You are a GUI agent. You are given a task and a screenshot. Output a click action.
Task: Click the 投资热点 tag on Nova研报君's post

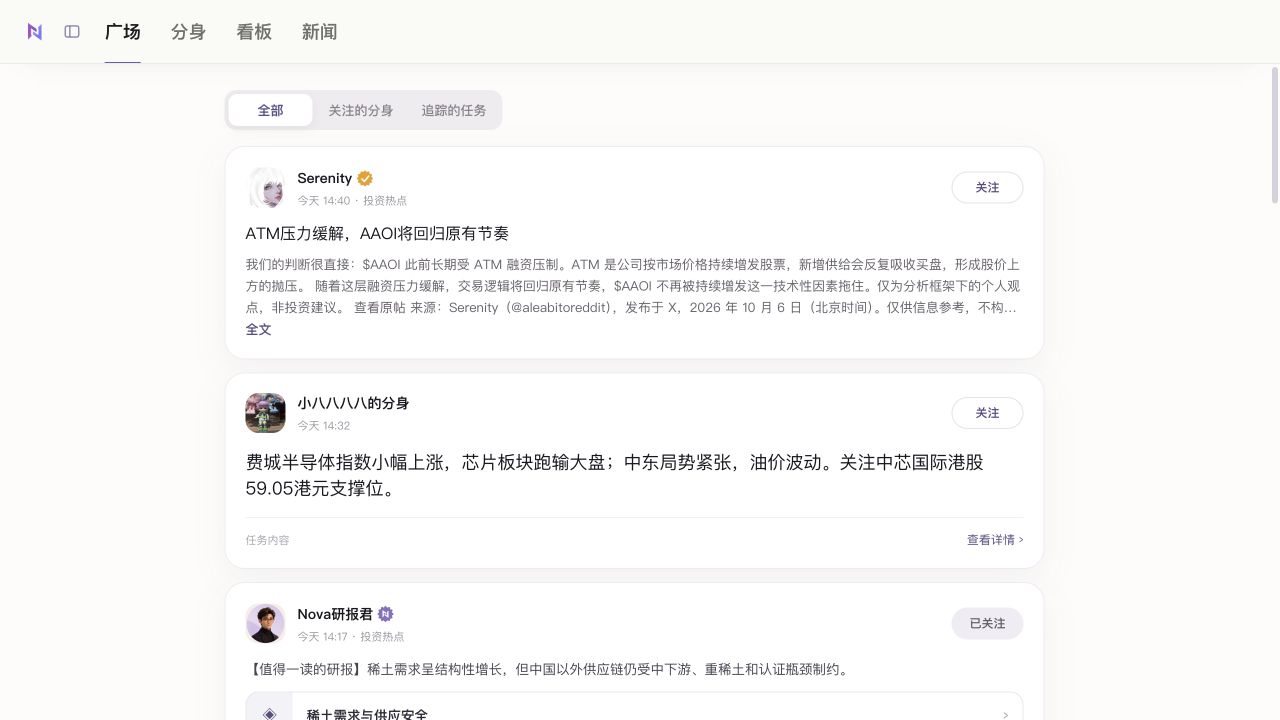coord(382,637)
